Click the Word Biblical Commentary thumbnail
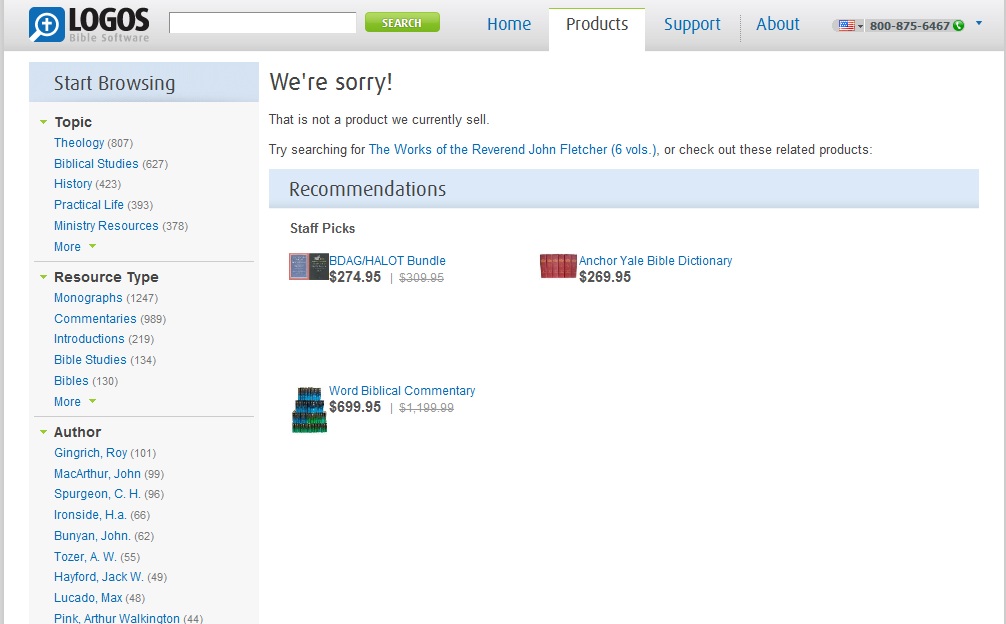Screen dimensions: 1006x624 coord(309,410)
